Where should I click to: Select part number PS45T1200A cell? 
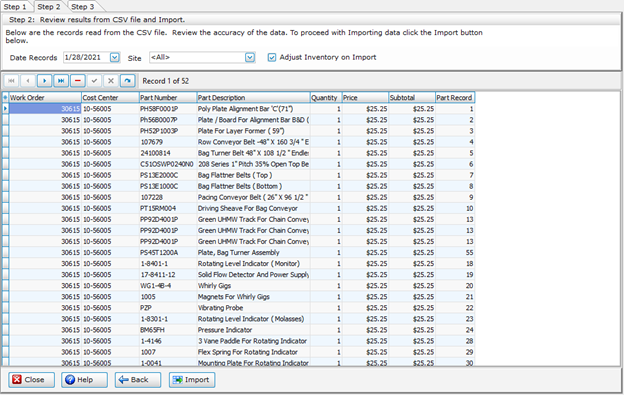point(168,253)
